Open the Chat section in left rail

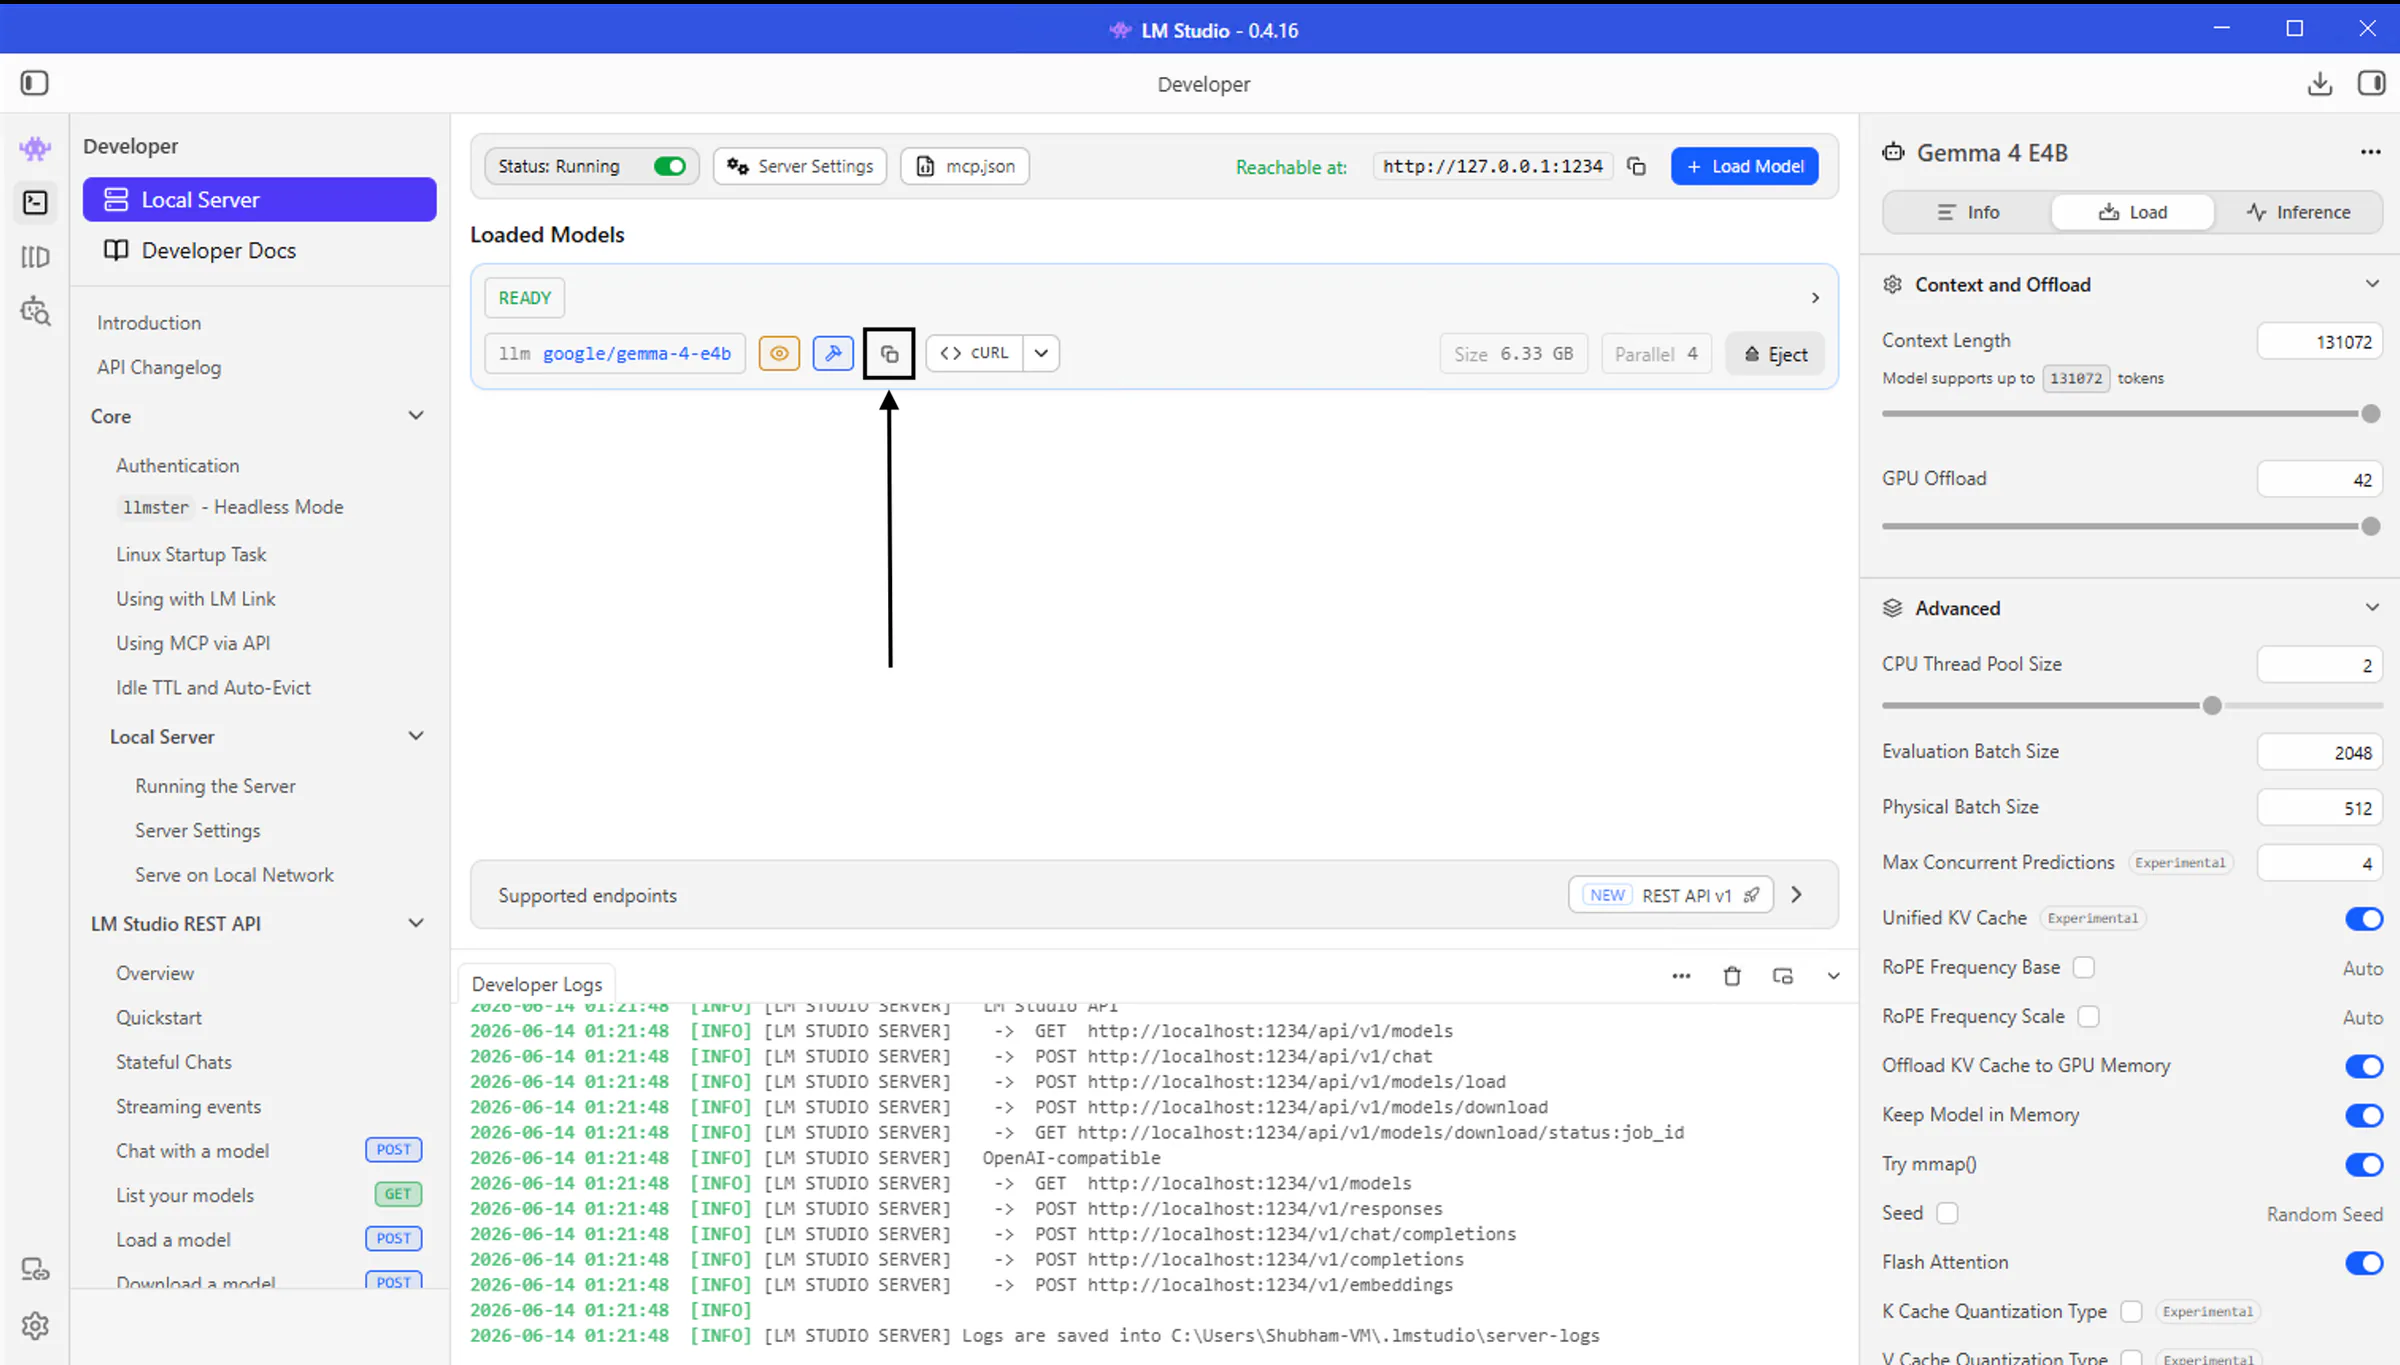(x=35, y=149)
